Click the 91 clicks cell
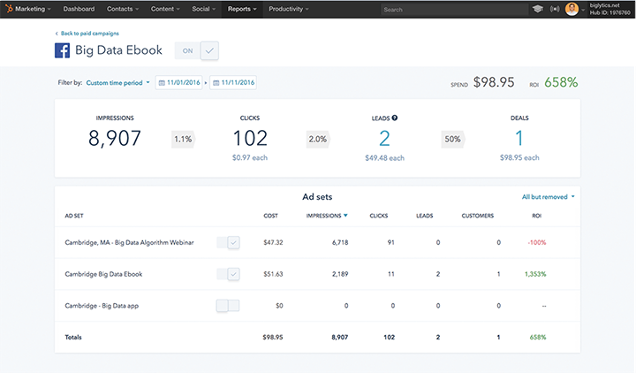Screen dimensions: 636x373 point(391,242)
